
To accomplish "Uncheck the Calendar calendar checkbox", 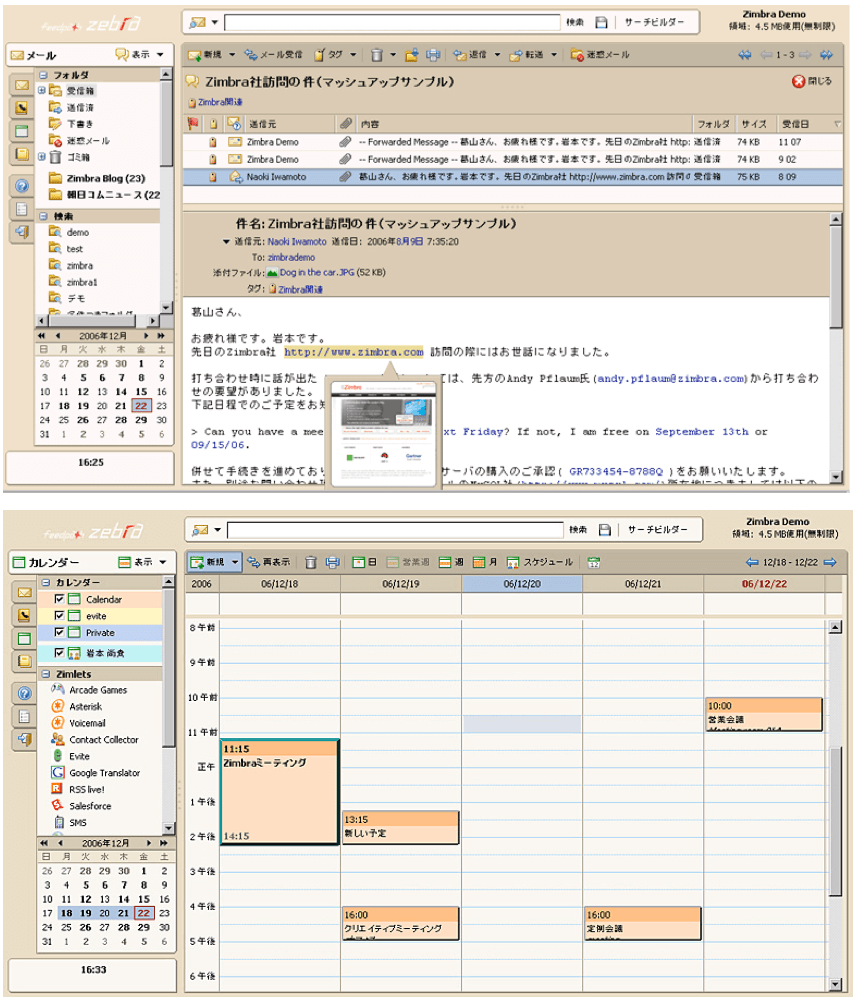I will click(x=59, y=599).
